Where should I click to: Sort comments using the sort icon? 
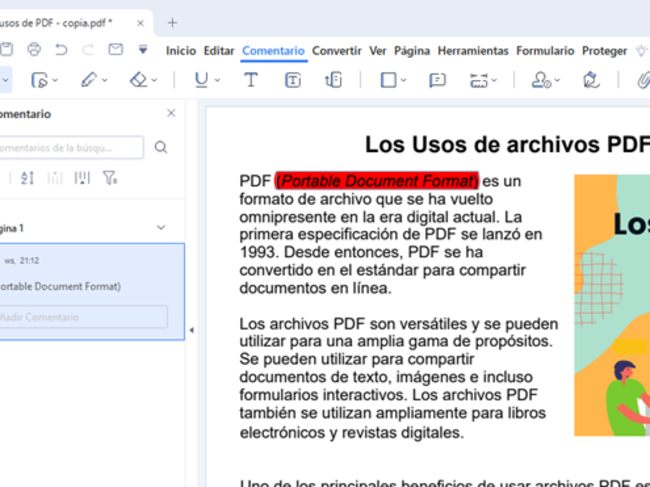pos(27,178)
